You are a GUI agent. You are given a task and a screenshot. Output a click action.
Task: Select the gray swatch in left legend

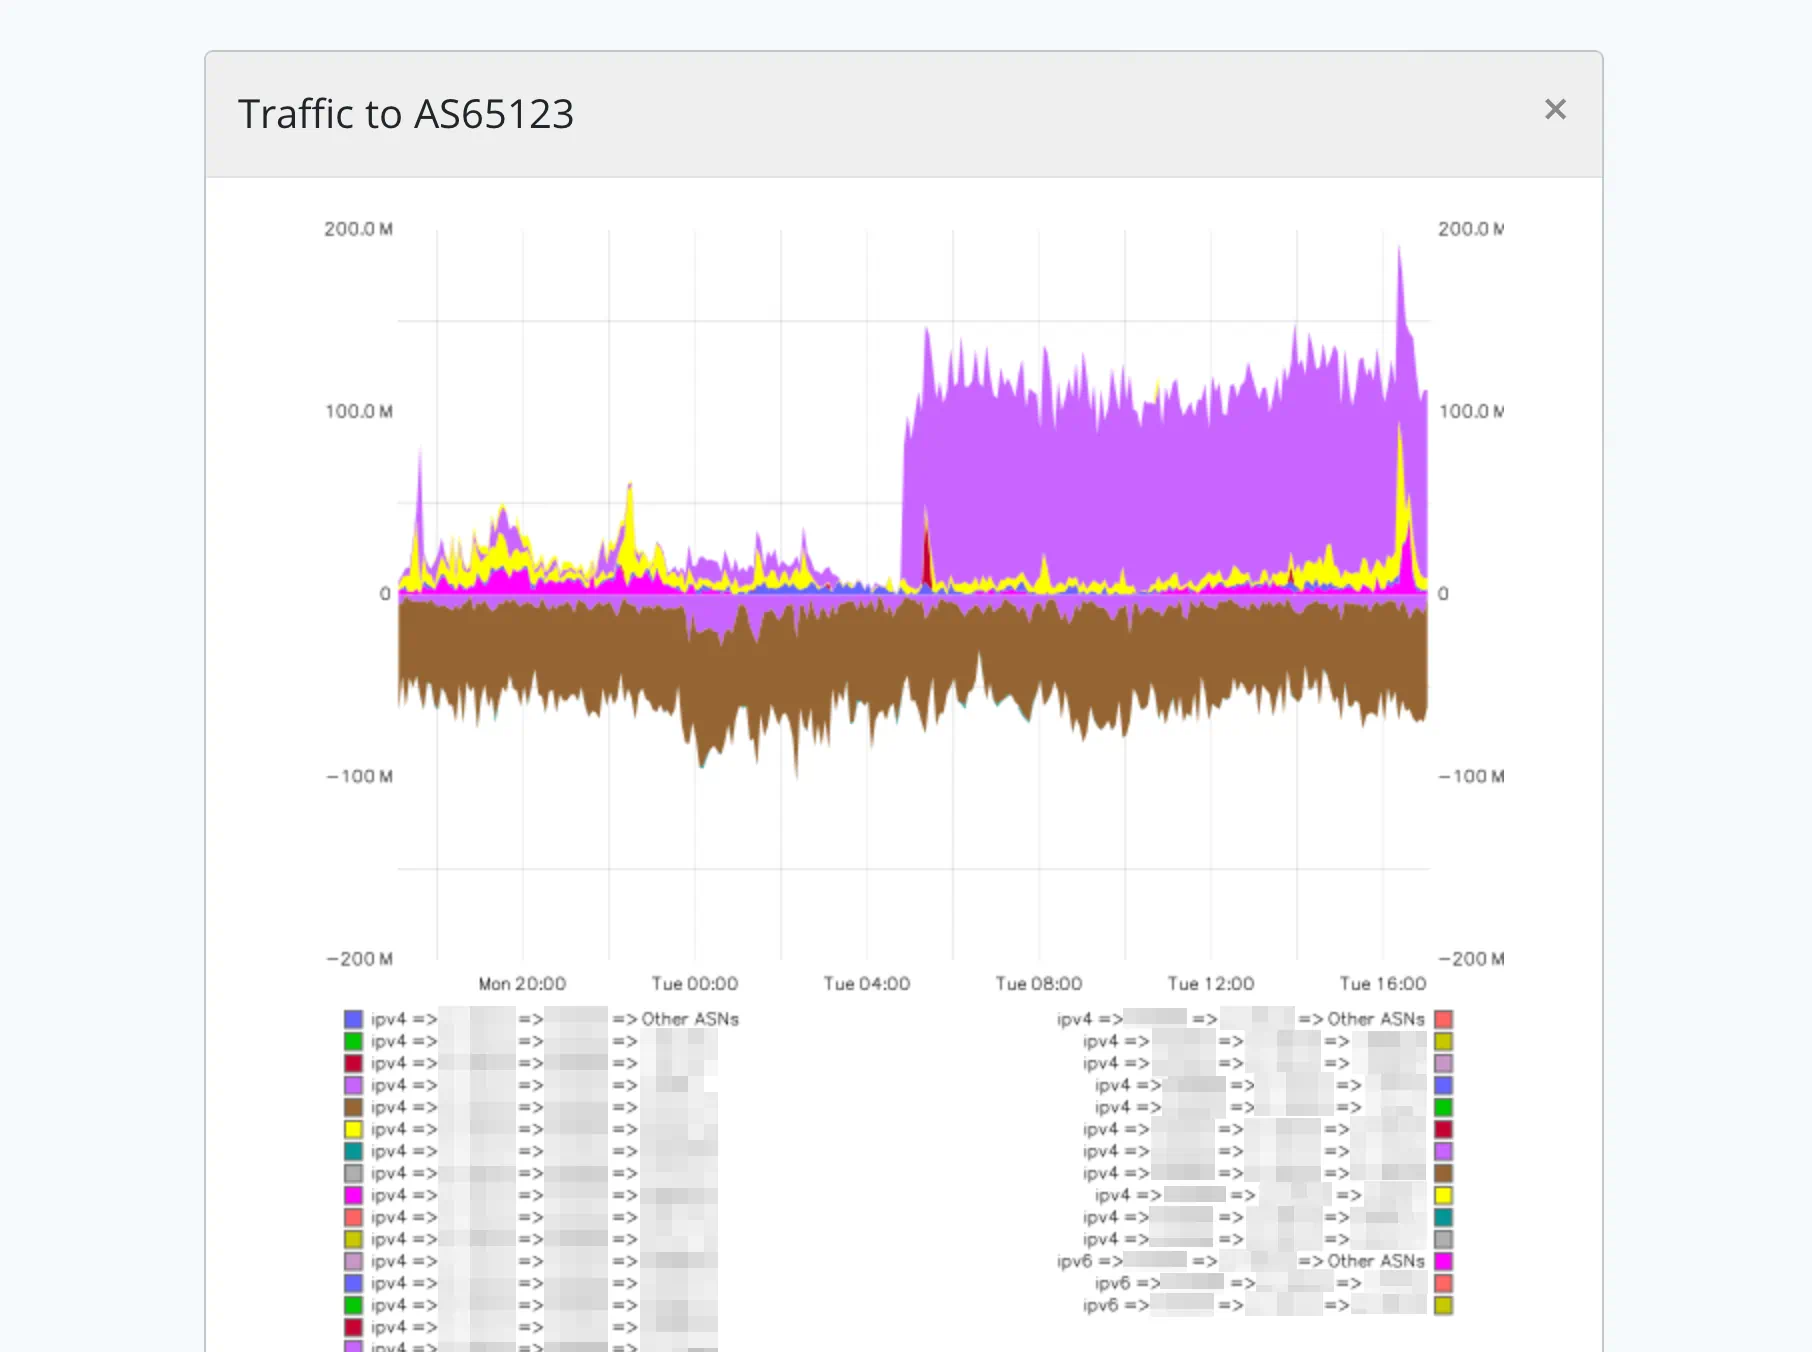pos(353,1173)
